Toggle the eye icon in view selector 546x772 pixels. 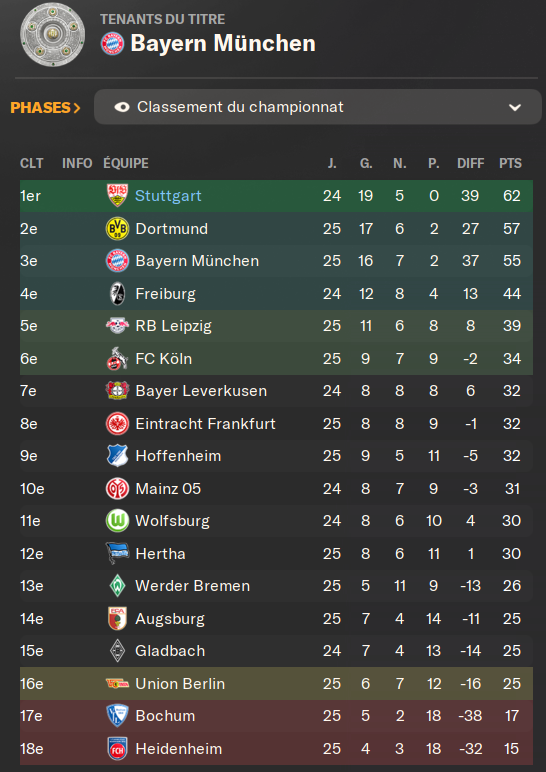click(122, 107)
